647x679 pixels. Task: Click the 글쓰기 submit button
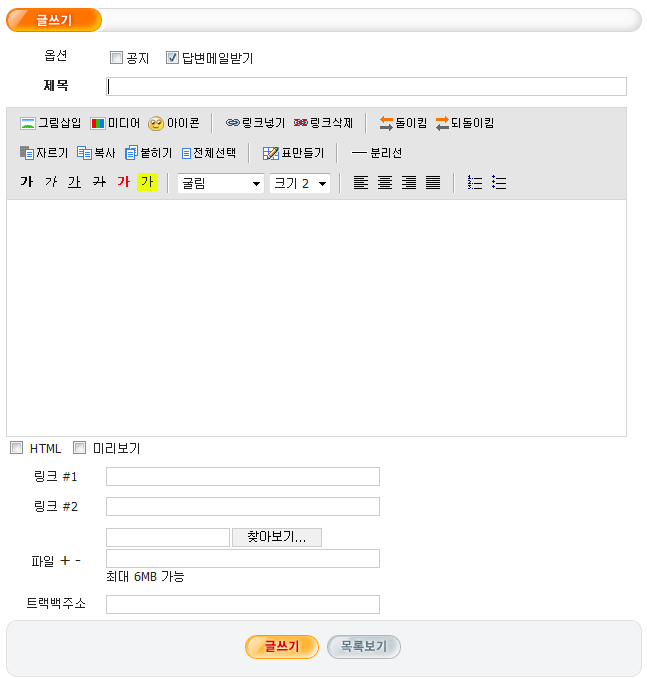(281, 647)
